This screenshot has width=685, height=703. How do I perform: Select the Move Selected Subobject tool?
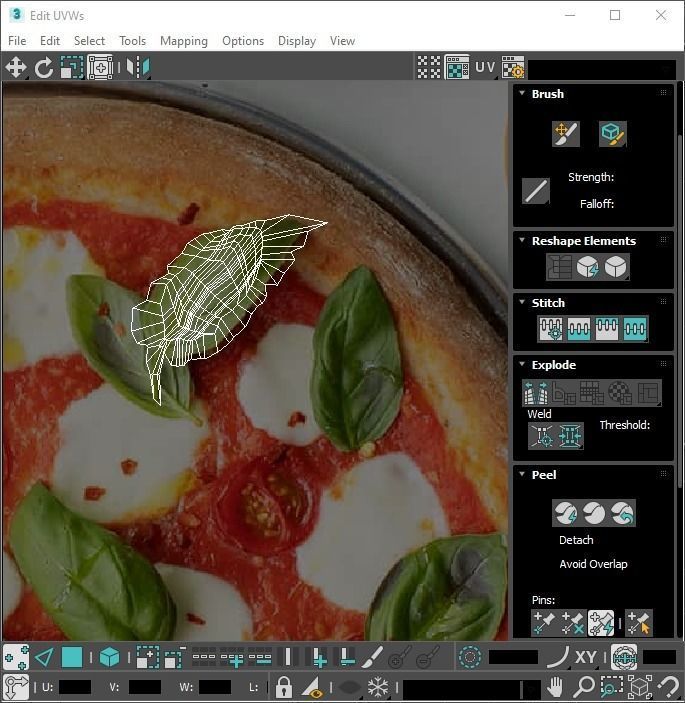point(16,68)
